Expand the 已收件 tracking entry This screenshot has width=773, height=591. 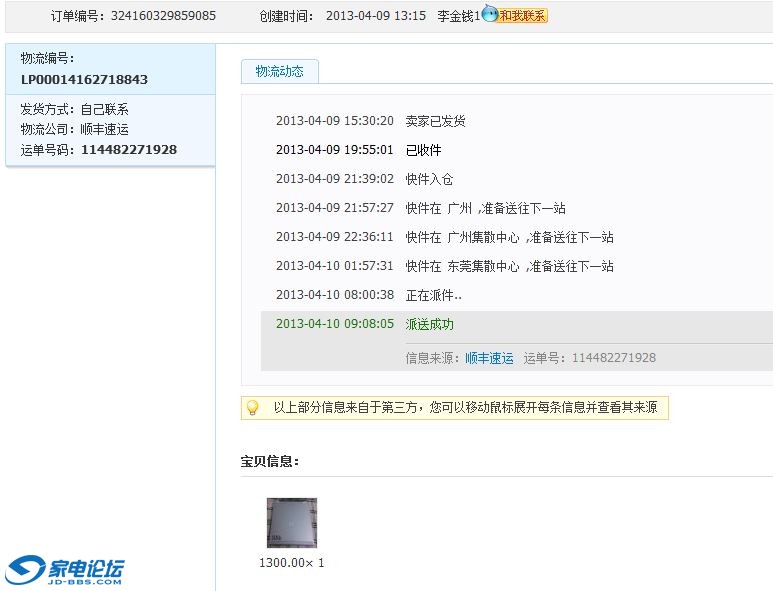tap(423, 150)
